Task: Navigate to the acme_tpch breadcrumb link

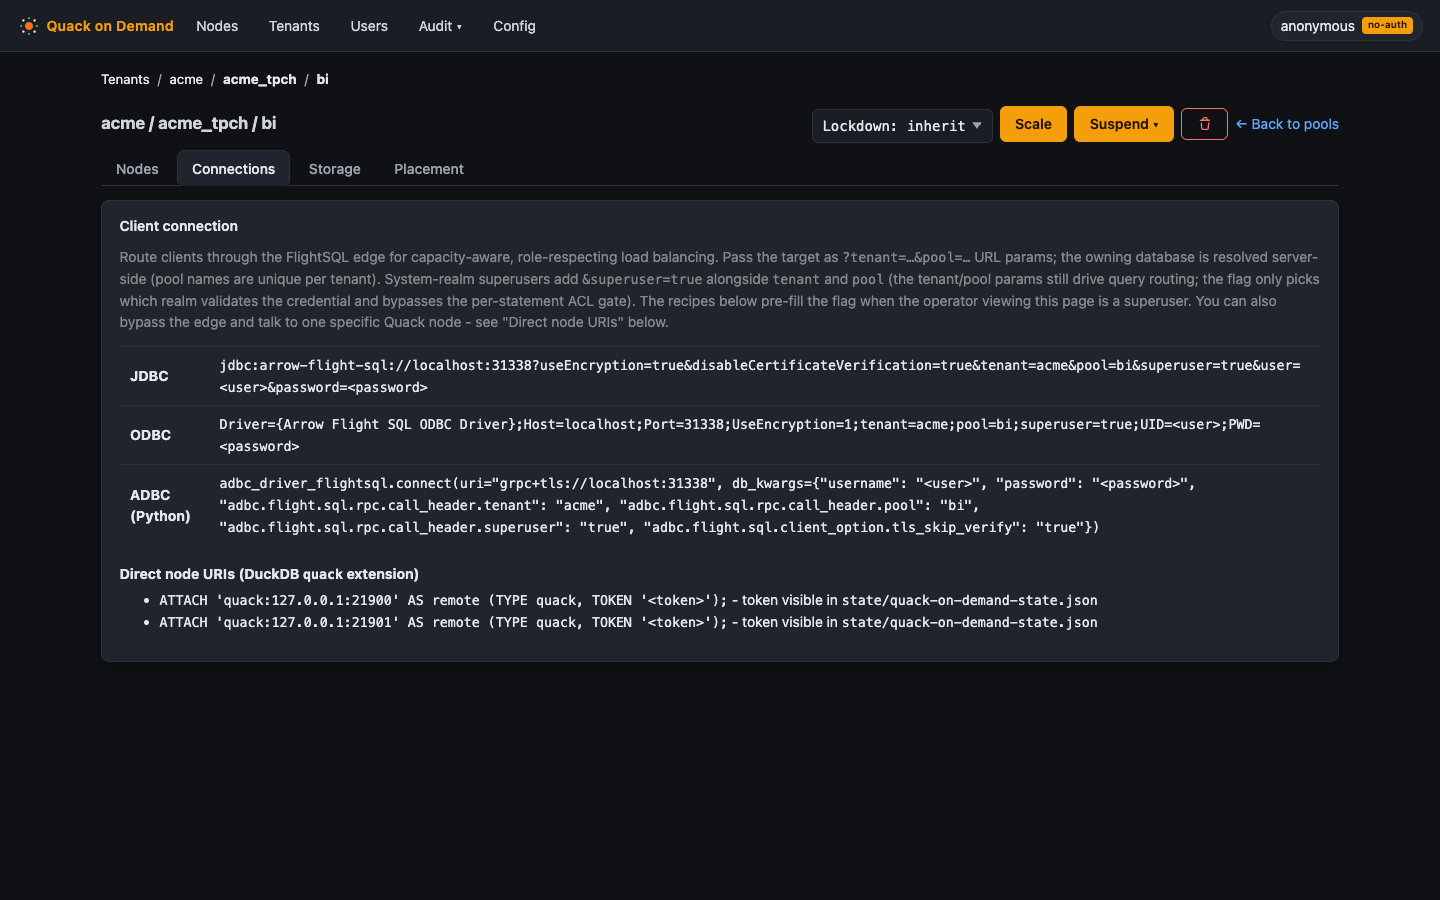Action: coord(260,79)
